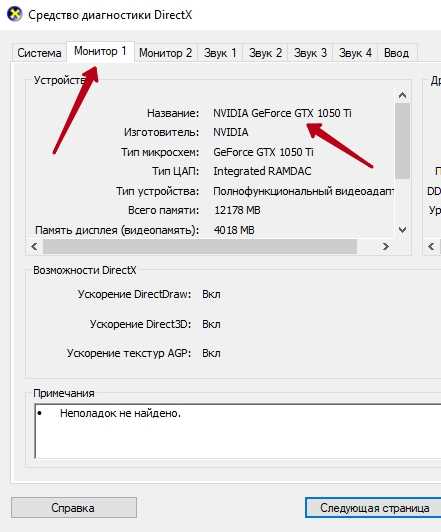441x532 pixels.
Task: Click the device list scroll-down arrow
Action: point(402,230)
